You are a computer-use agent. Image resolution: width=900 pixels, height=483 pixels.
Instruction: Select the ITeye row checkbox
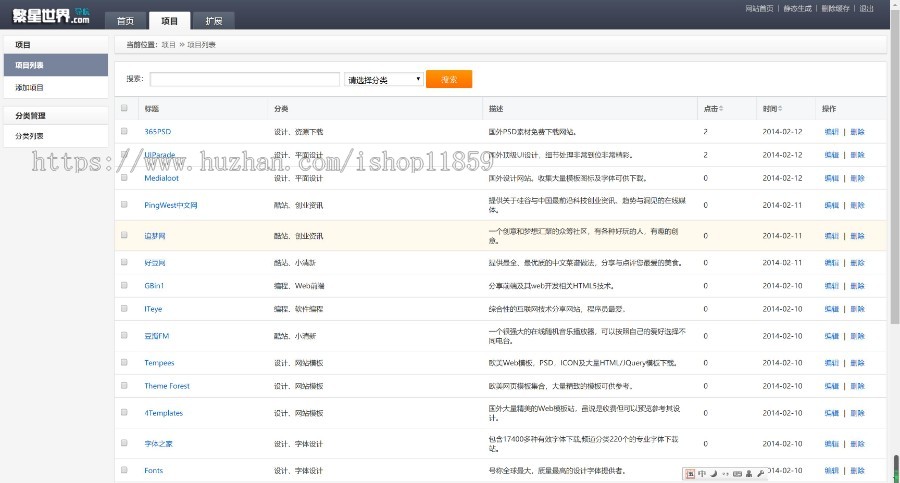(124, 308)
